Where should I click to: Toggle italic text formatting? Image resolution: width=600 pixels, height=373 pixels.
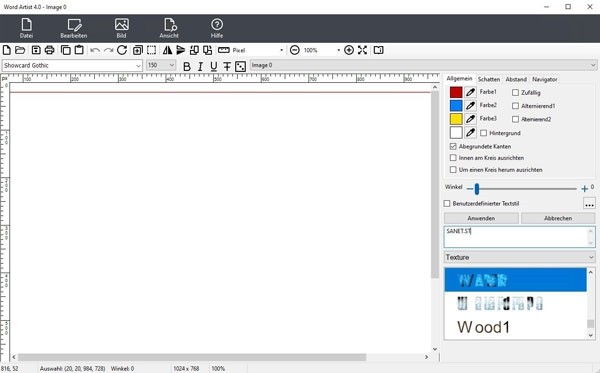[x=200, y=67]
